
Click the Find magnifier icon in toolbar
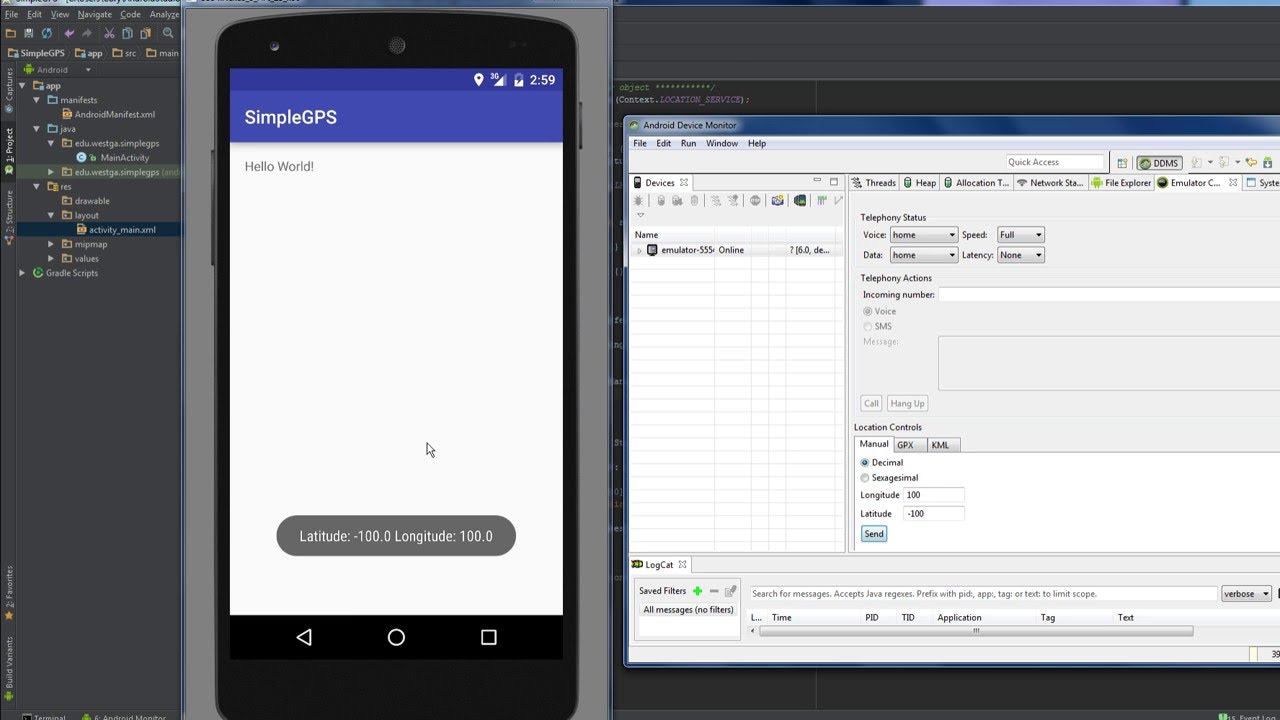167,33
